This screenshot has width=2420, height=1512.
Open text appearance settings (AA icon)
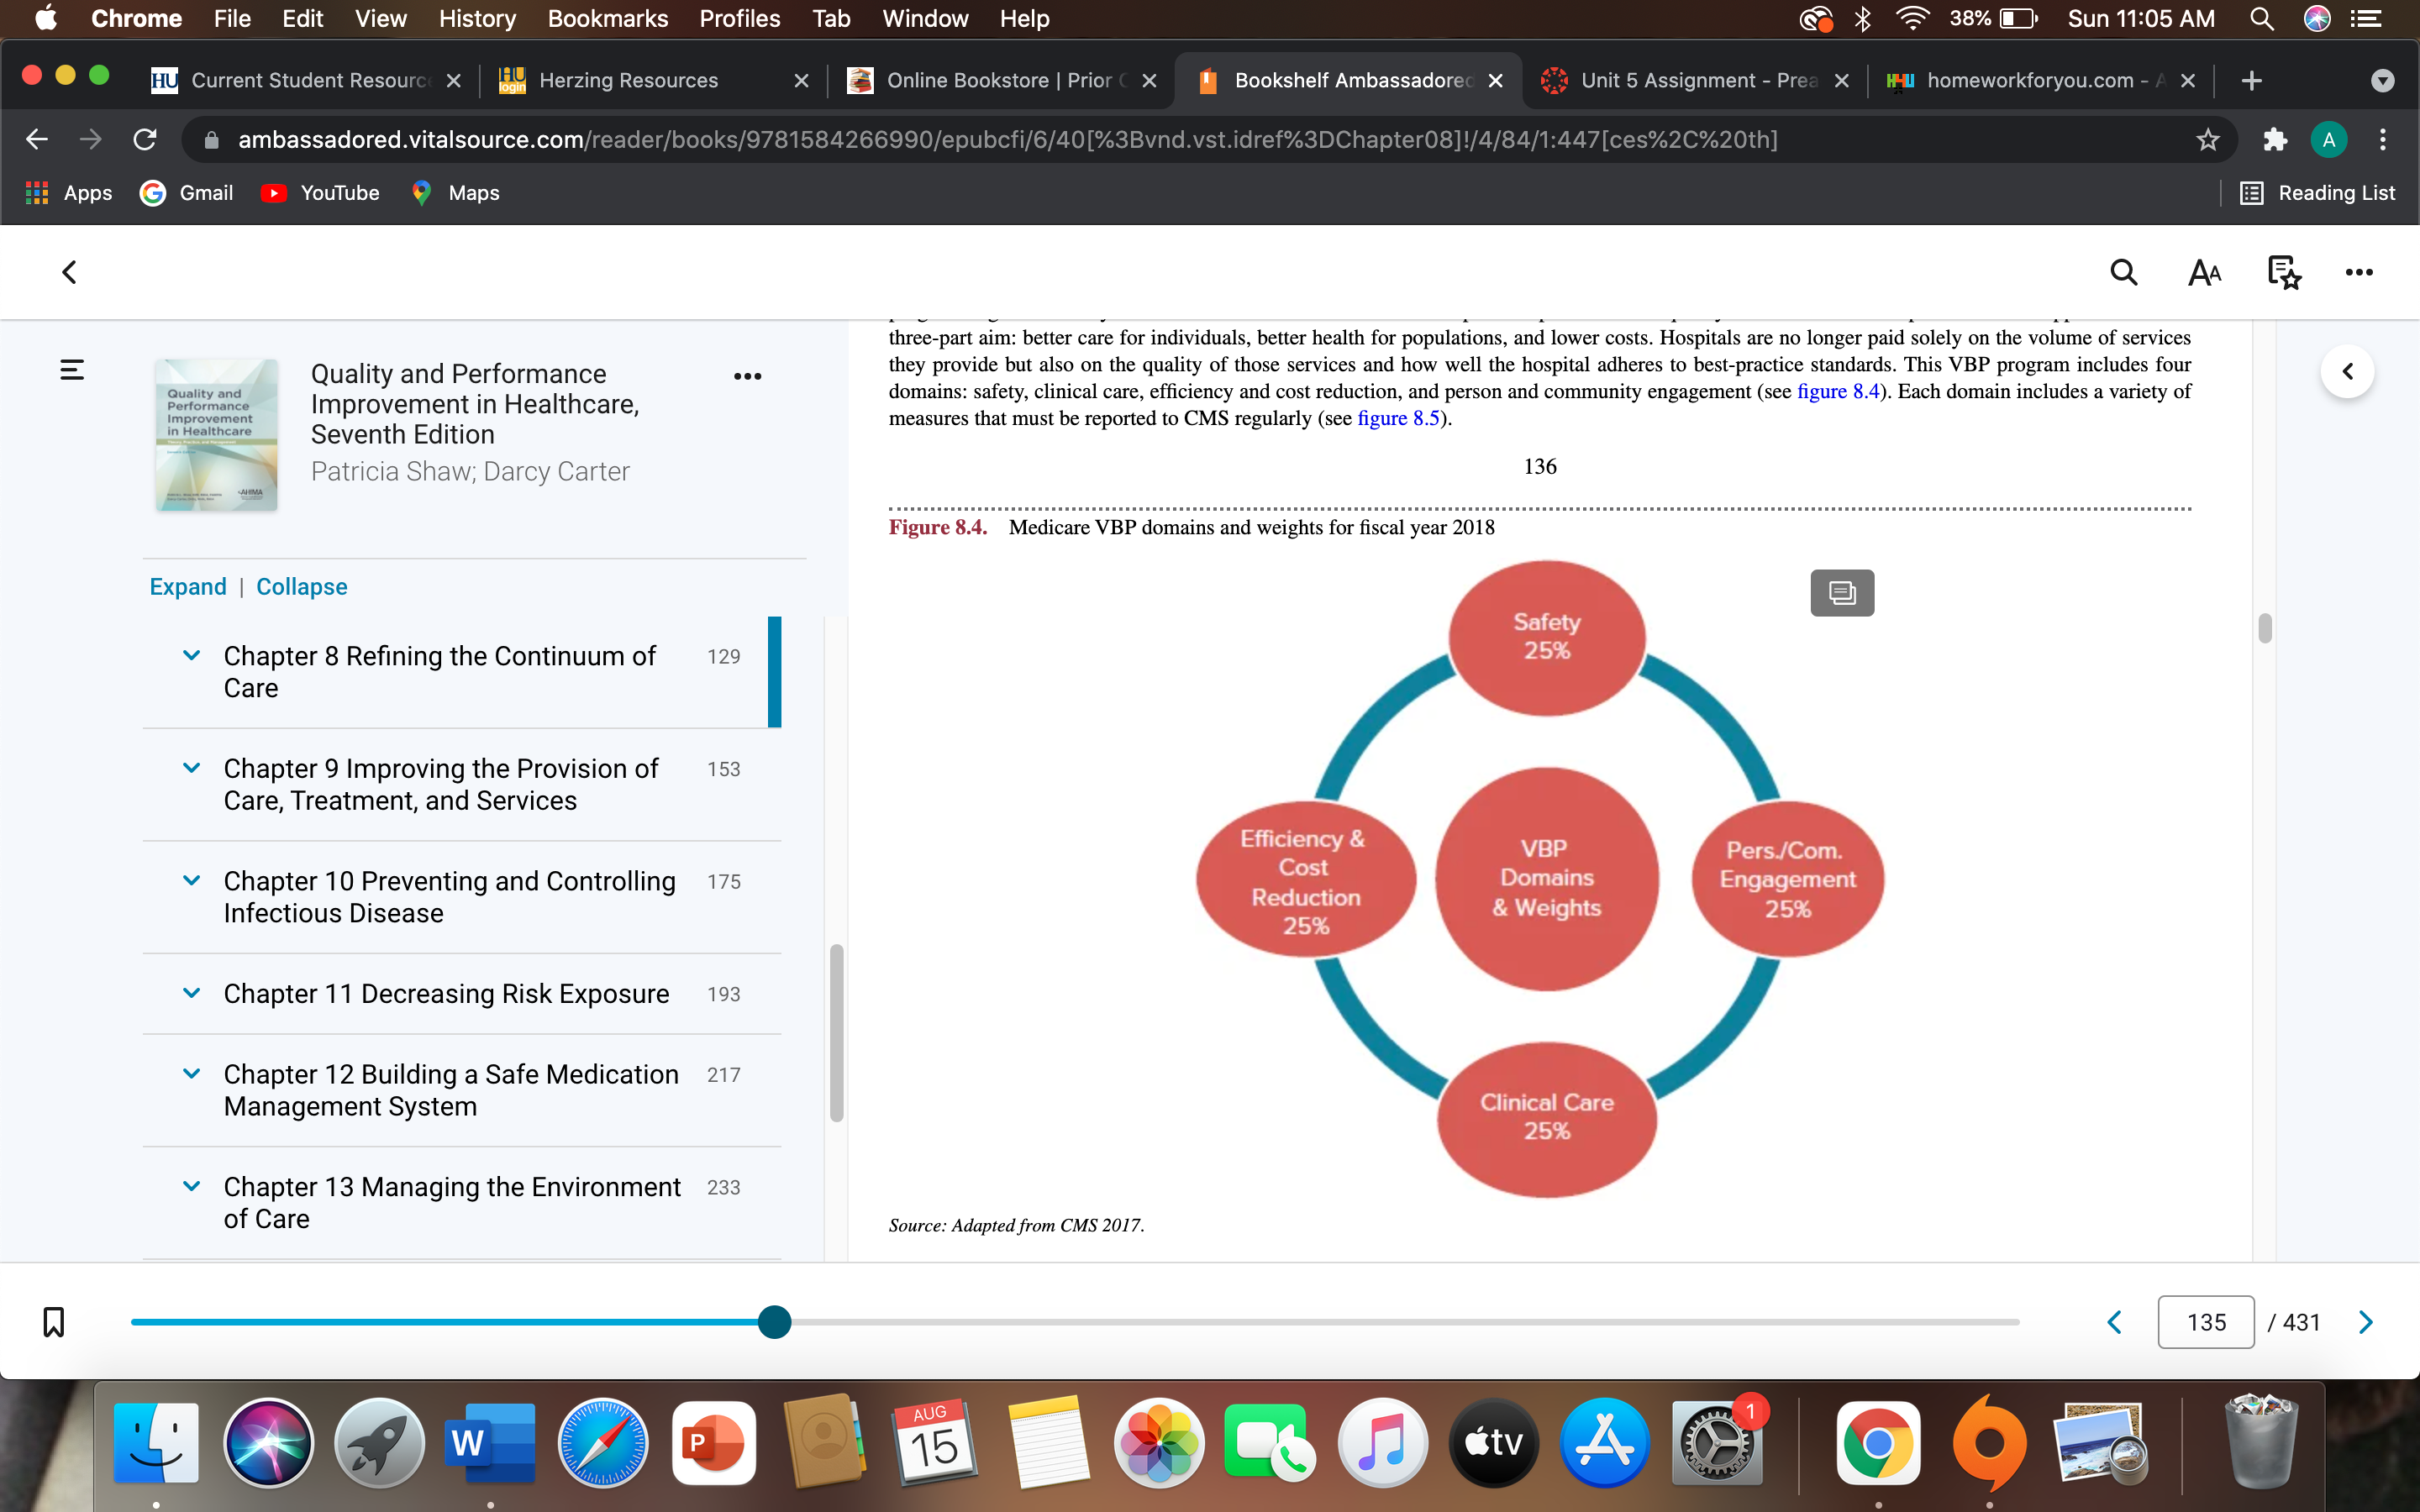[x=2204, y=272]
